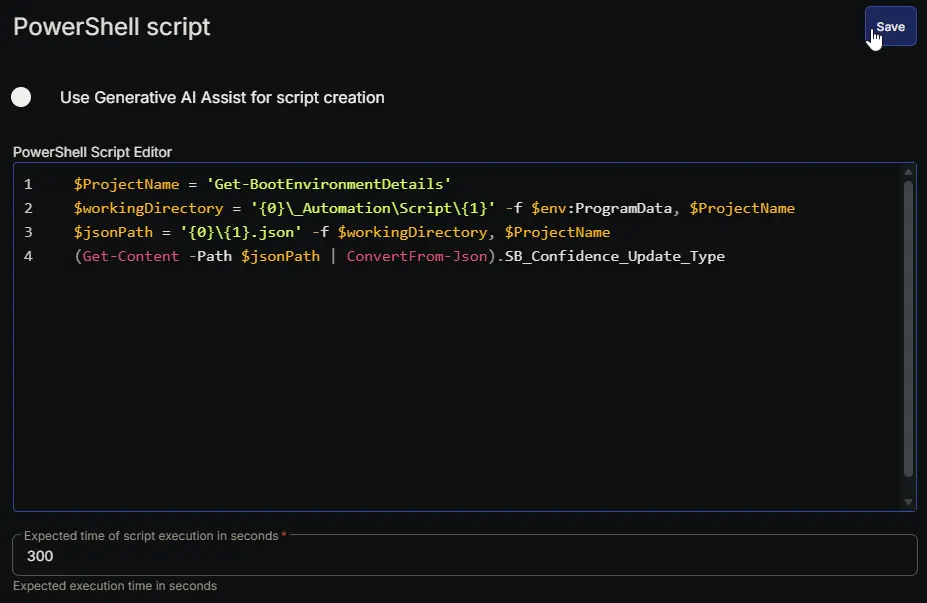Click line number 2 in the editor gutter

tap(28, 208)
